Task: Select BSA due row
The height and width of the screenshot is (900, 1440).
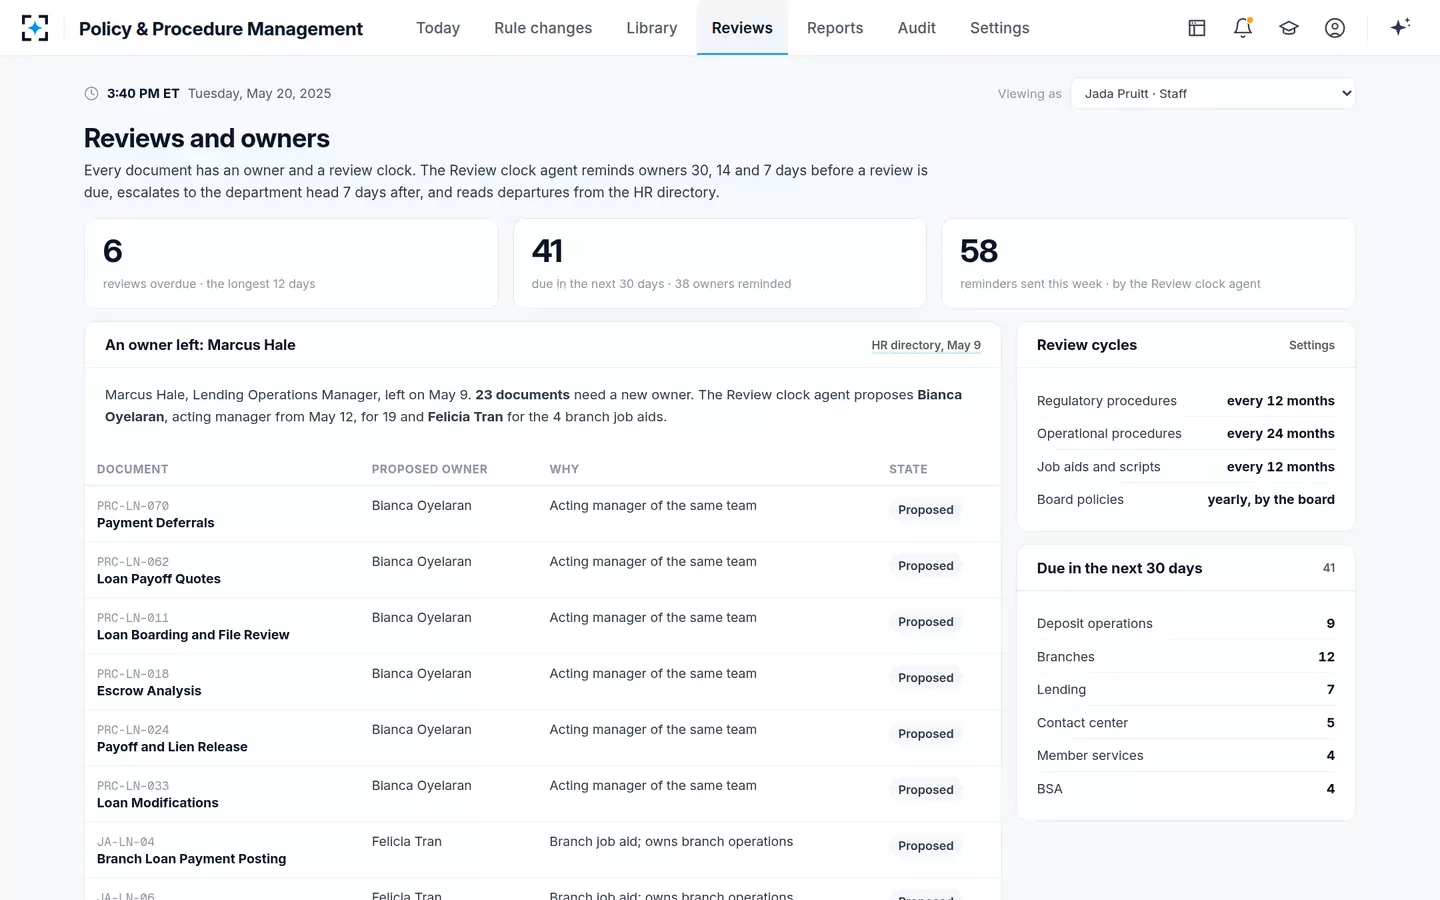Action: click(1186, 789)
